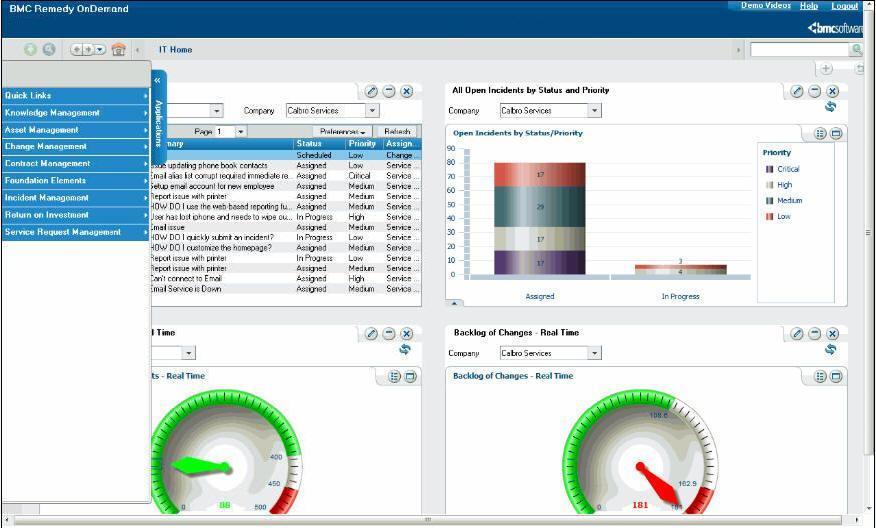
Task: Click the search input field at top right
Action: tap(799, 49)
